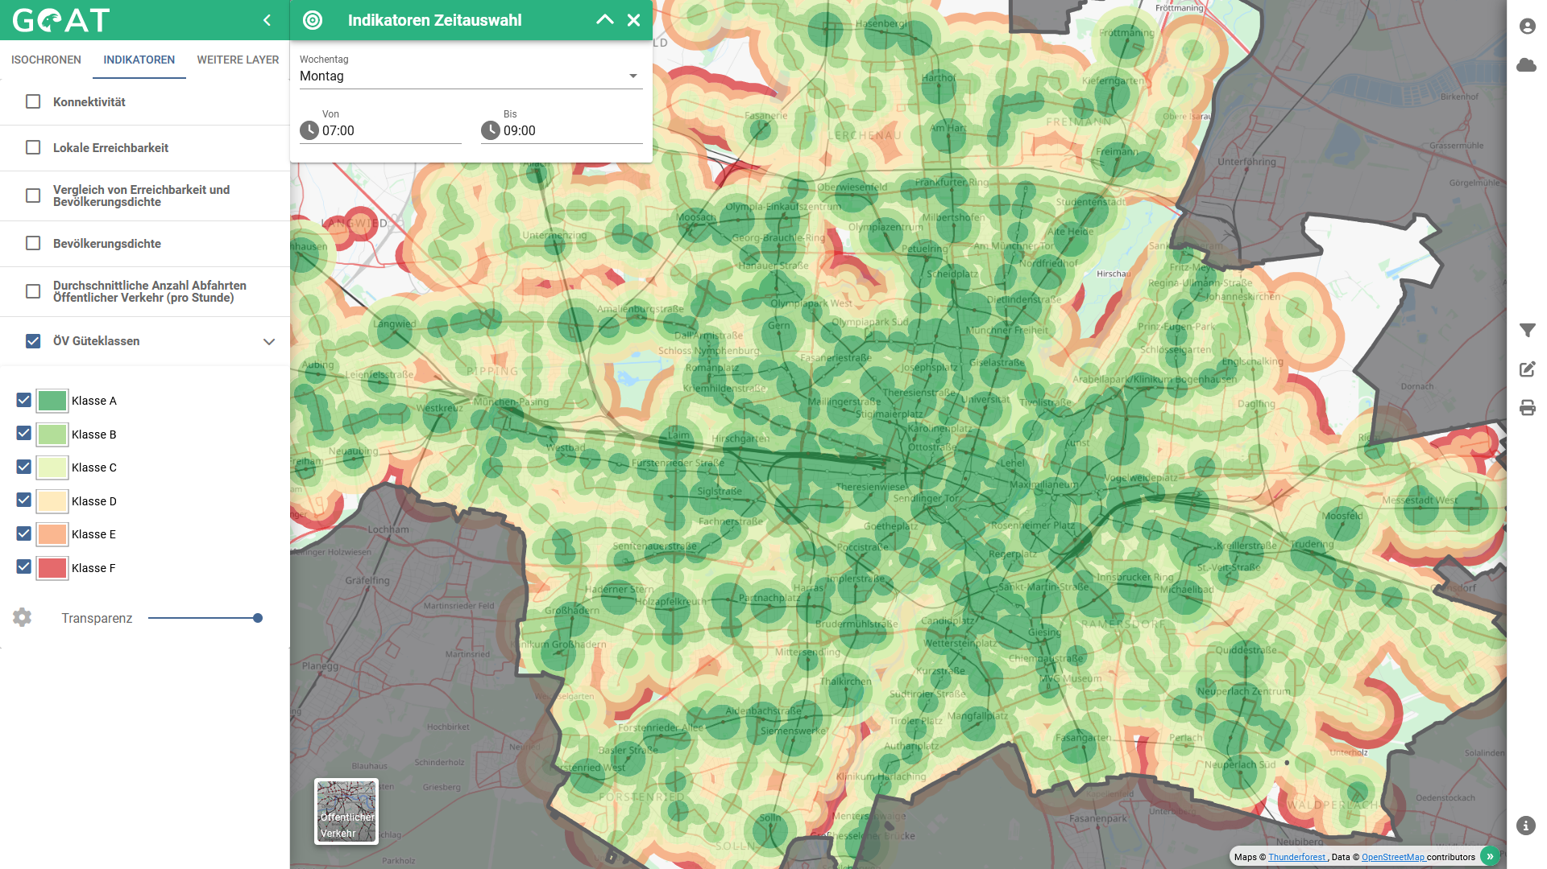The width and height of the screenshot is (1547, 869).
Task: Collapse the Indikatoren Zeitauswahl panel
Action: pyautogui.click(x=605, y=20)
